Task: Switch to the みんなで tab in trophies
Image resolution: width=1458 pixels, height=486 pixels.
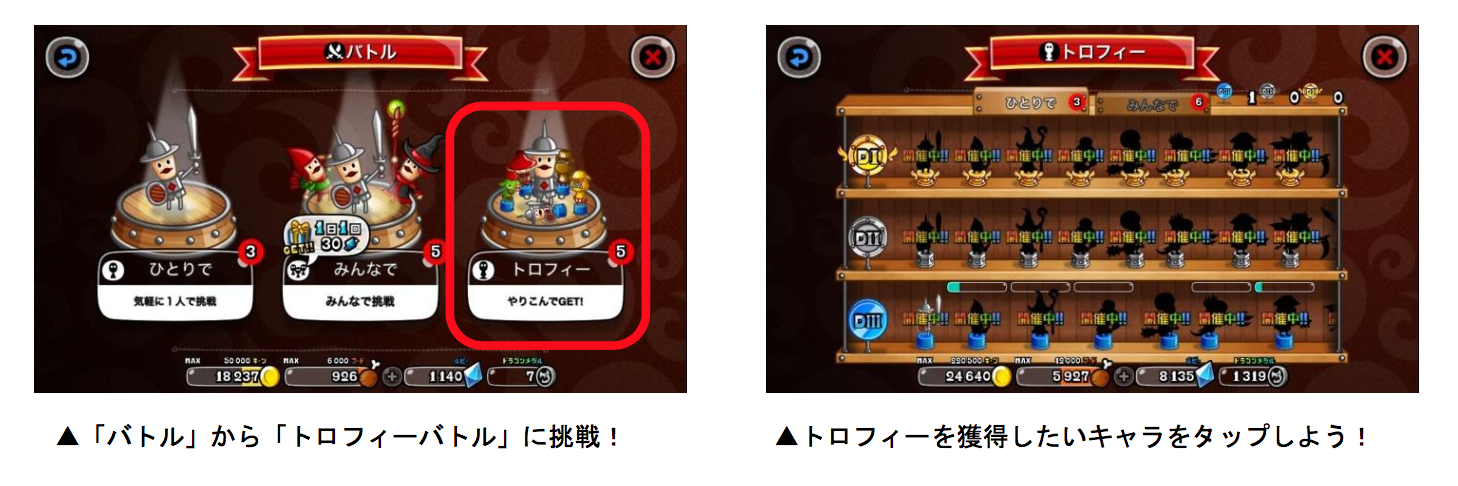Action: click(1151, 103)
